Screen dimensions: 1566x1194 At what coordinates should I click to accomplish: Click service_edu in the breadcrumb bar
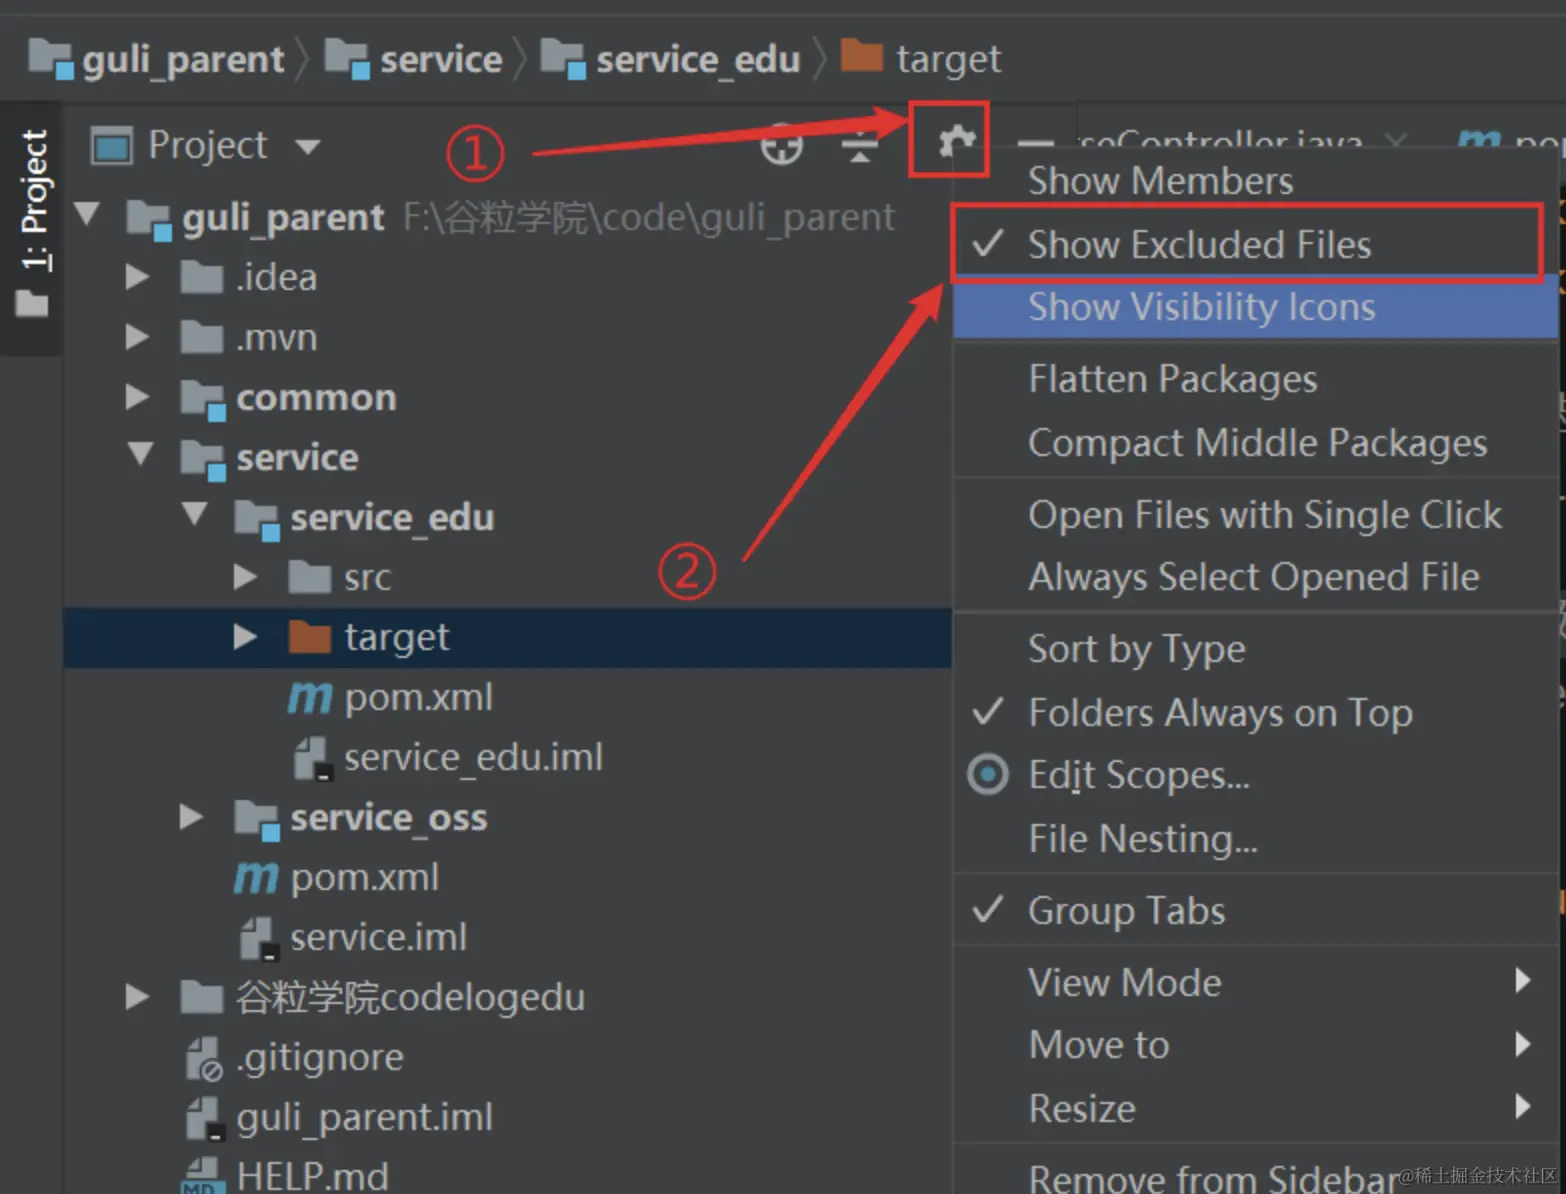697,59
